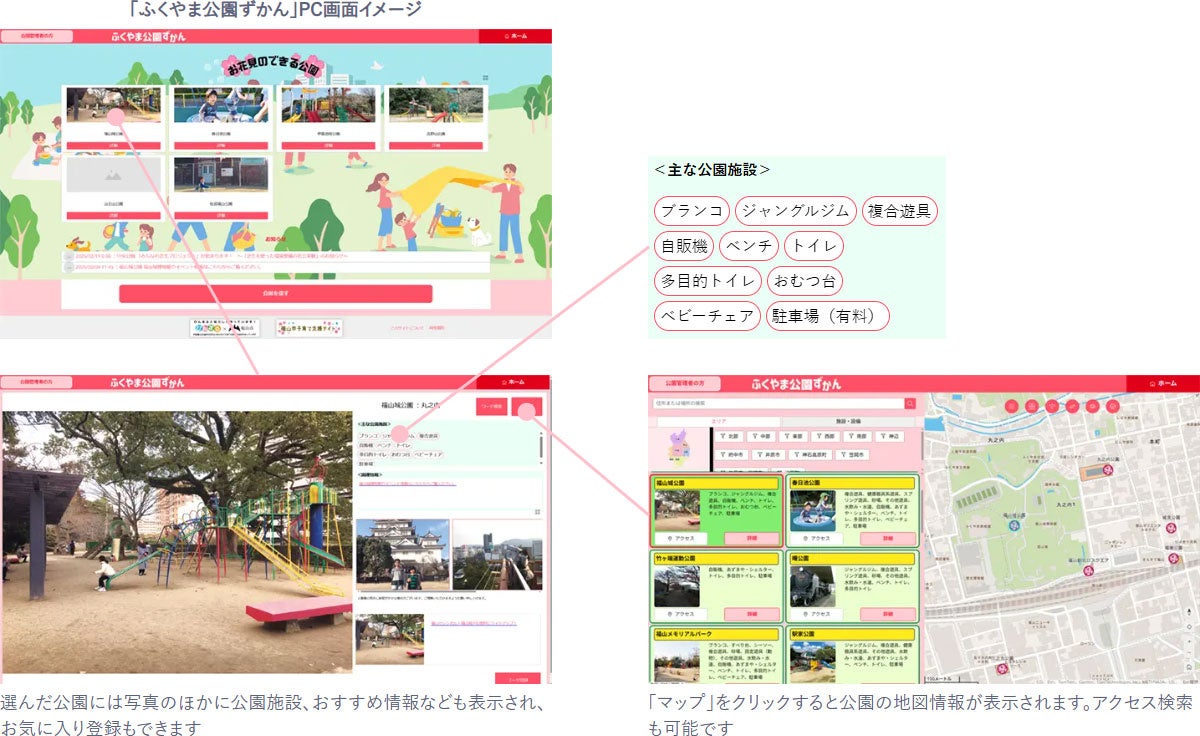This screenshot has height=736, width=1200.
Task: Switch to the 施設・設備 tab
Action: (848, 422)
